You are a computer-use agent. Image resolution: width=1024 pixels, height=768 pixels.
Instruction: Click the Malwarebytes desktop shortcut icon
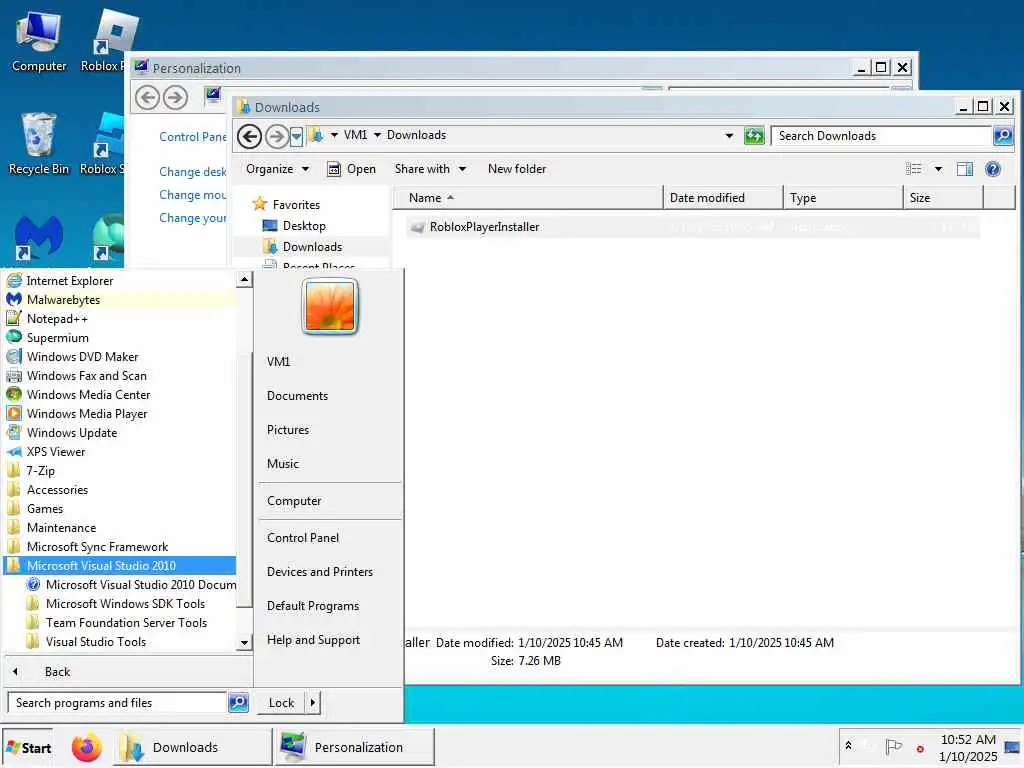(38, 237)
